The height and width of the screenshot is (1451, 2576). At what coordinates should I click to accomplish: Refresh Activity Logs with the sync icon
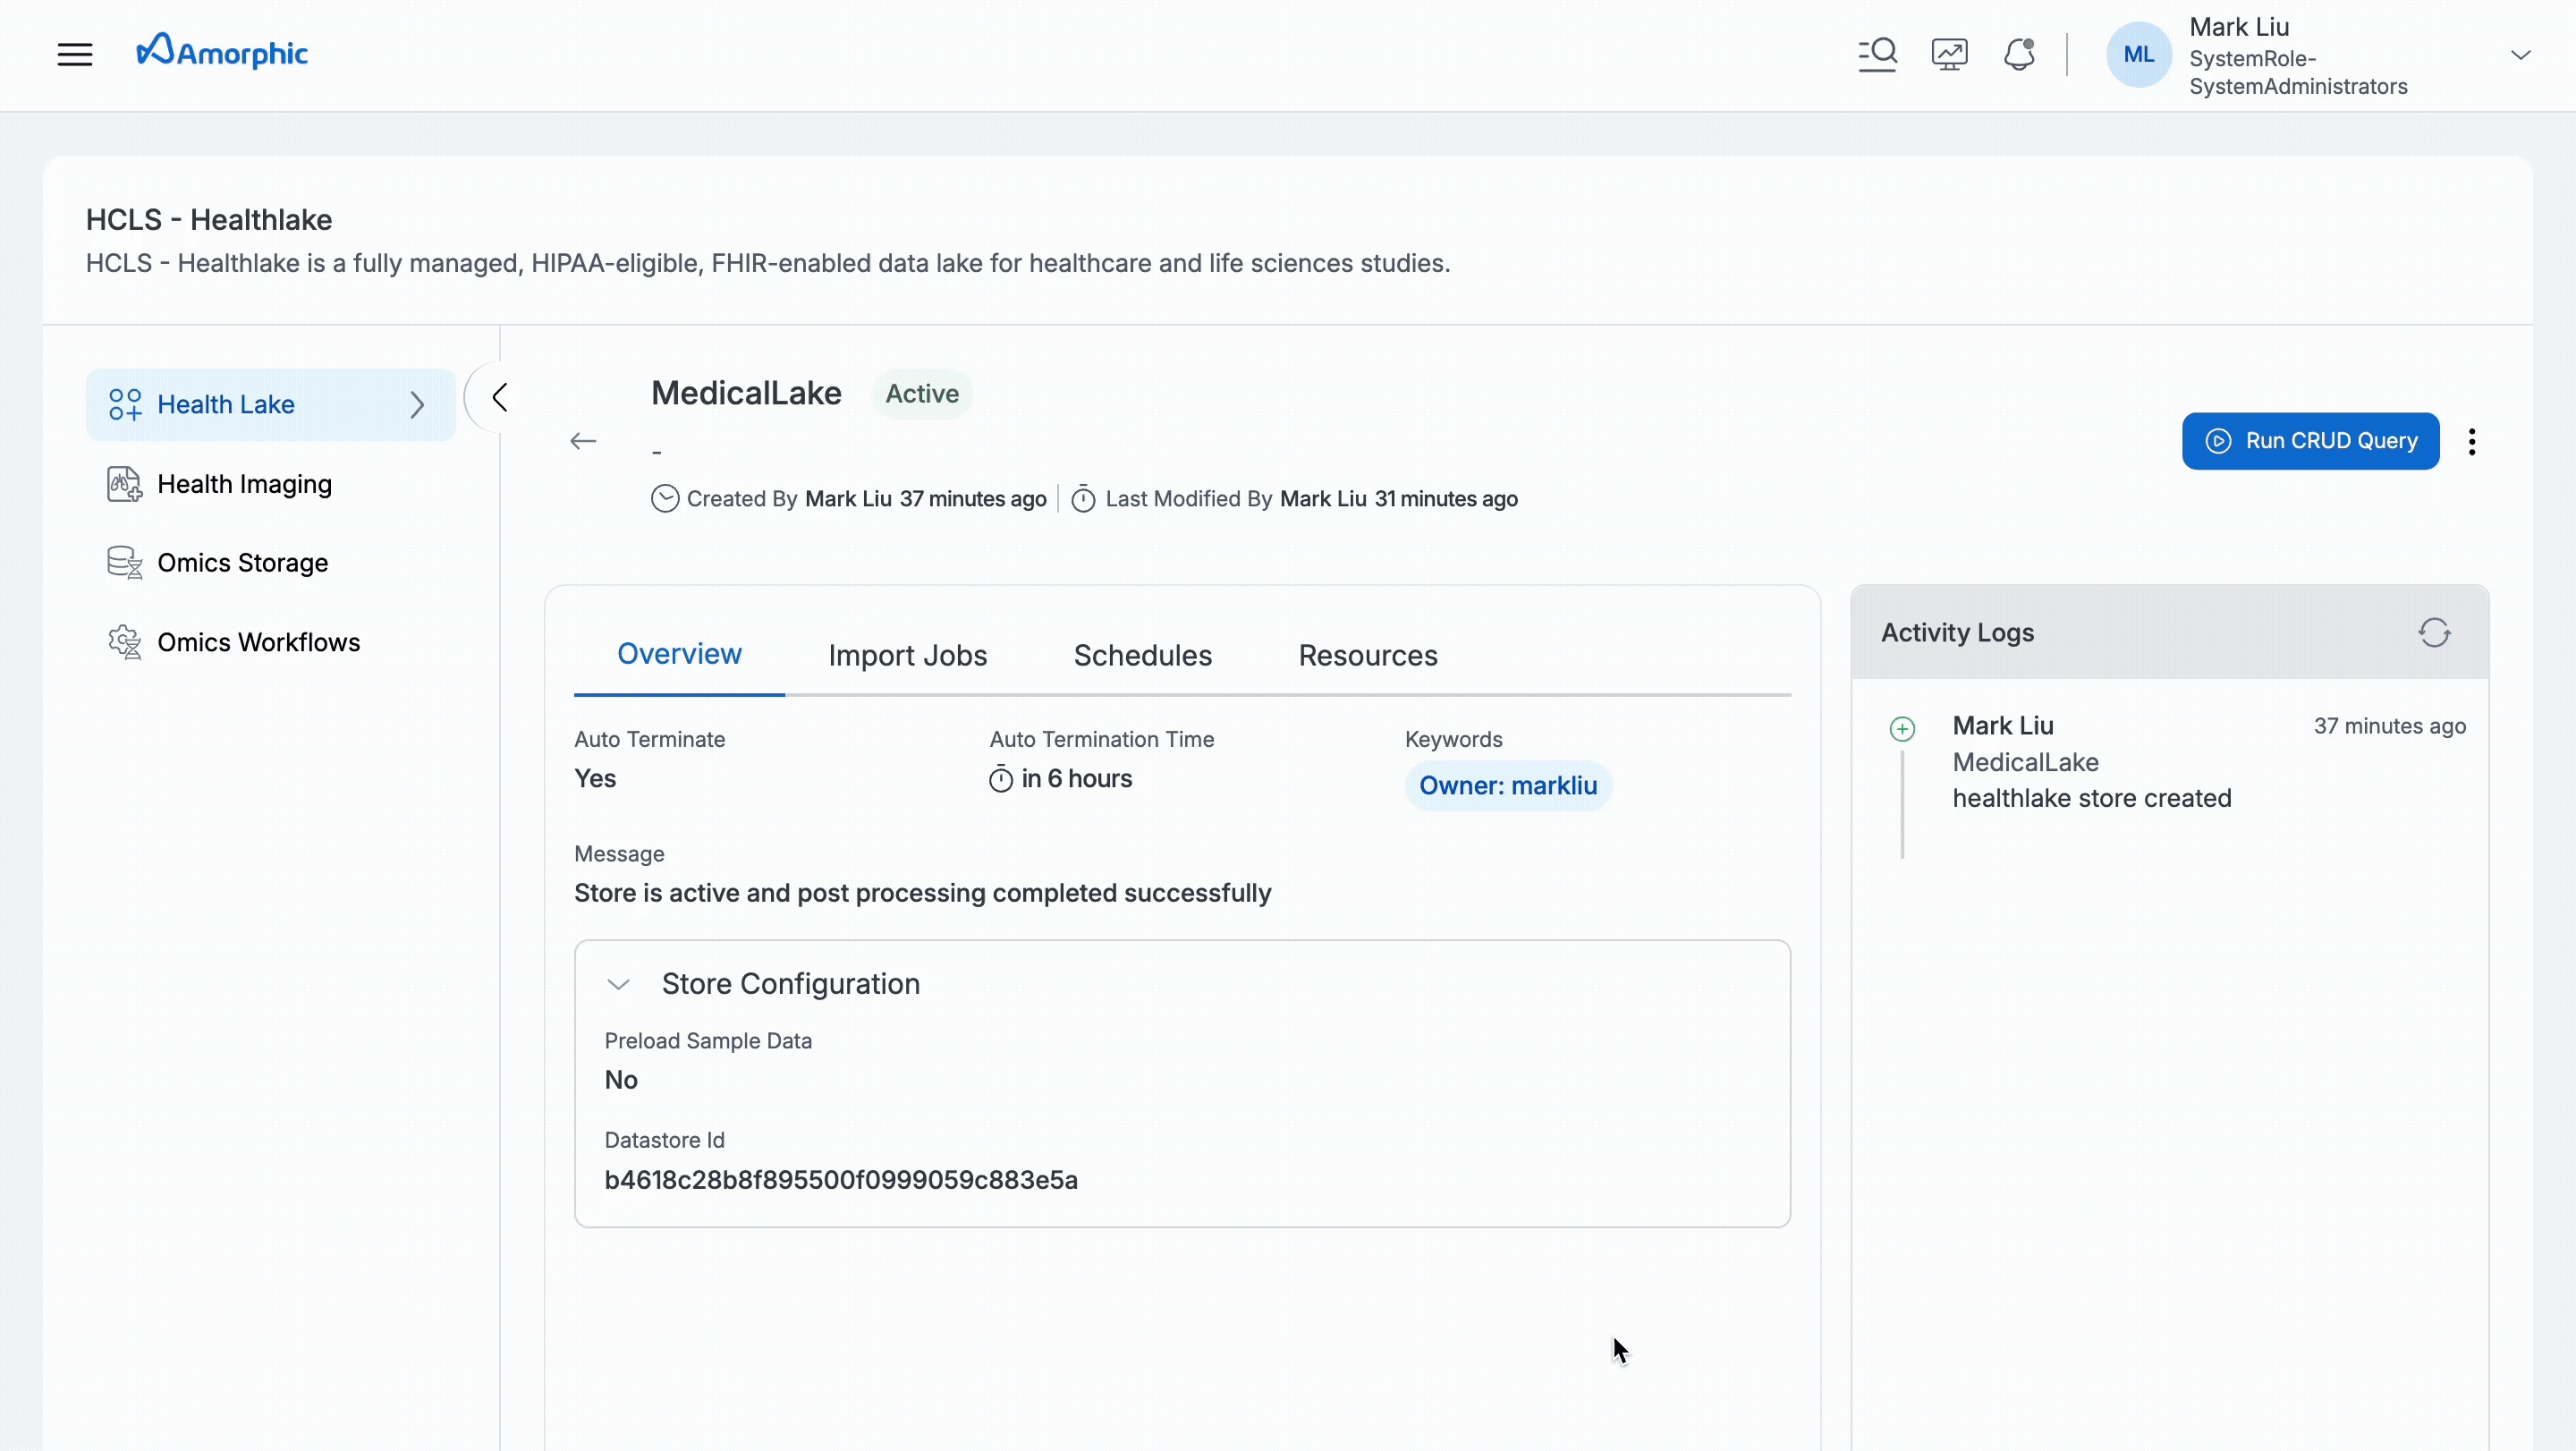click(x=2435, y=632)
